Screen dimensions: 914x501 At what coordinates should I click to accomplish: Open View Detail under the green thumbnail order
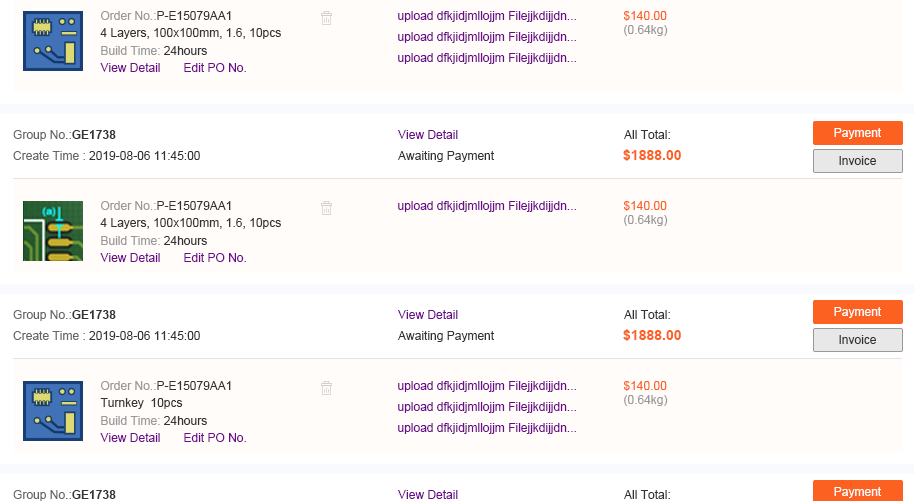(130, 258)
